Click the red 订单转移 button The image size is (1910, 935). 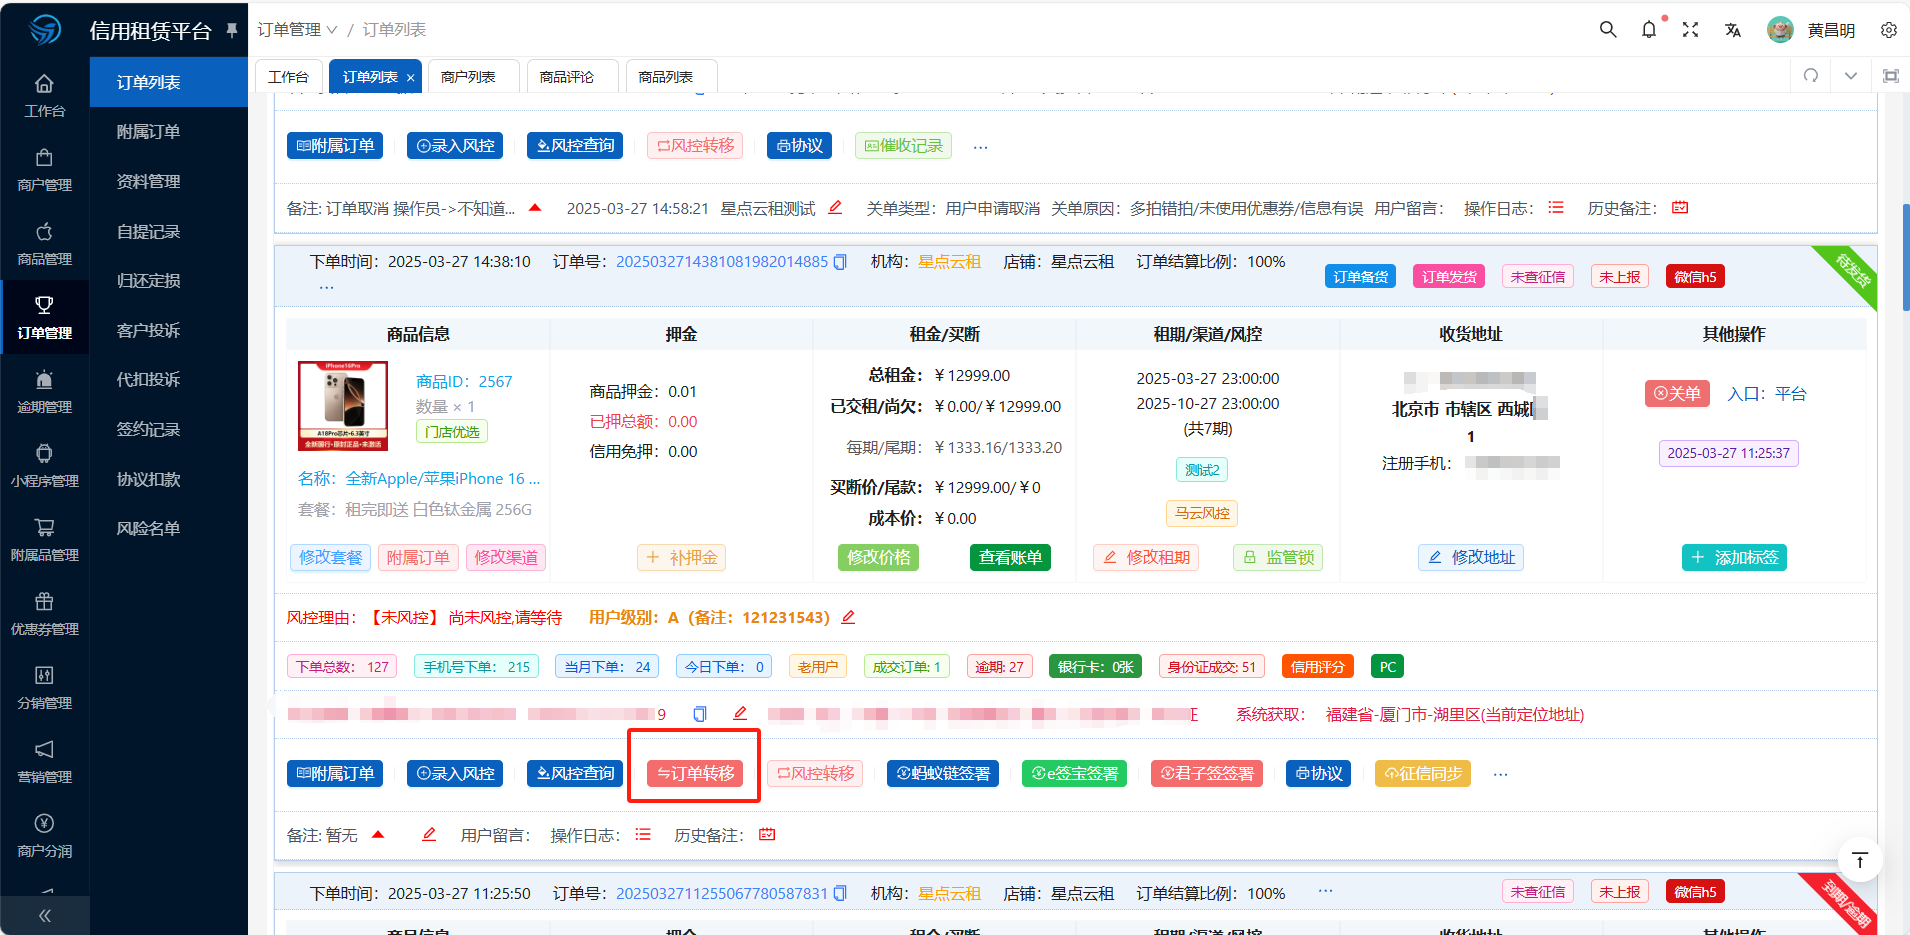pos(695,774)
